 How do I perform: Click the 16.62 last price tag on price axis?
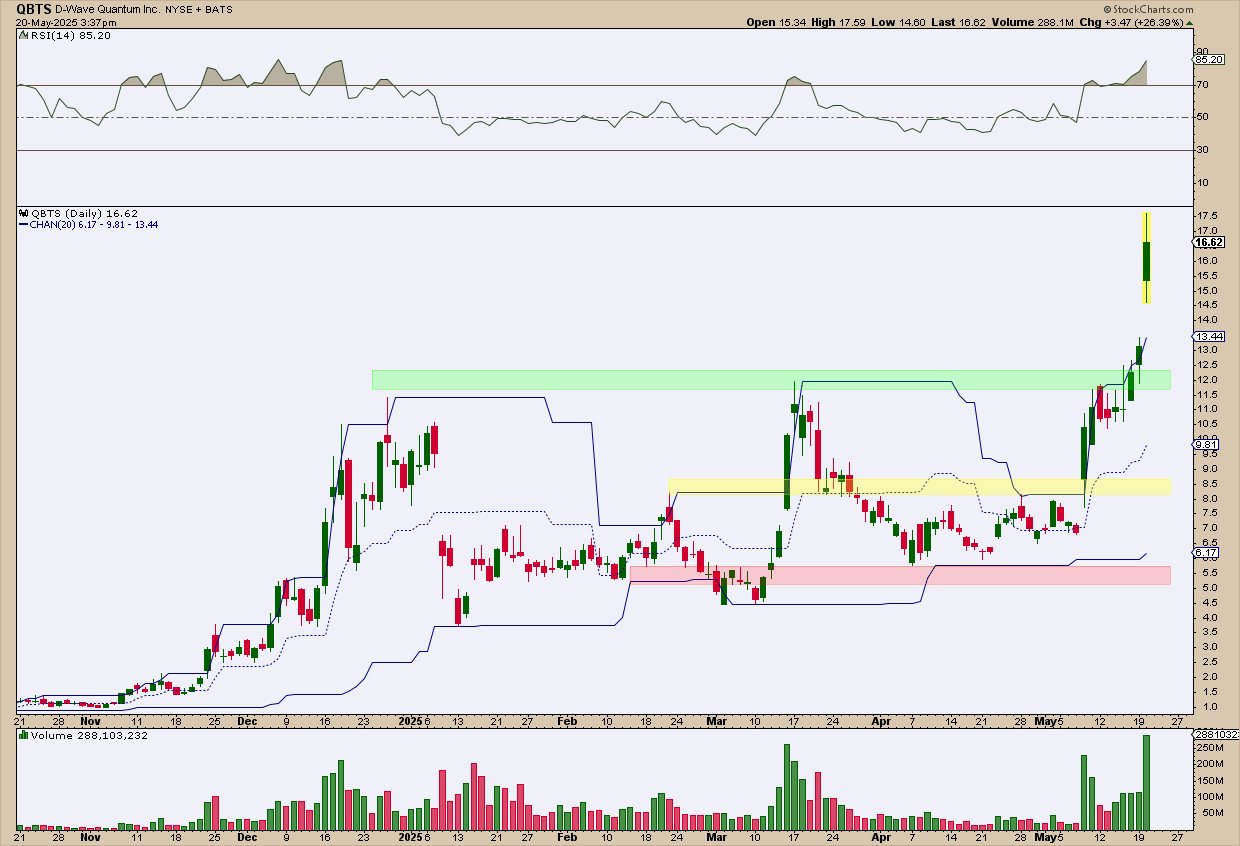[x=1209, y=242]
